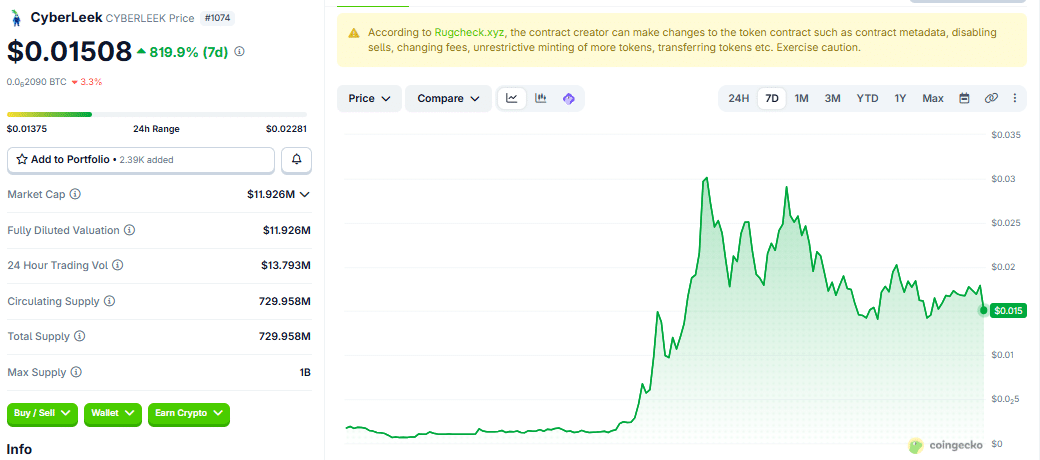Click the $13.793M trading volume value

pyautogui.click(x=286, y=265)
